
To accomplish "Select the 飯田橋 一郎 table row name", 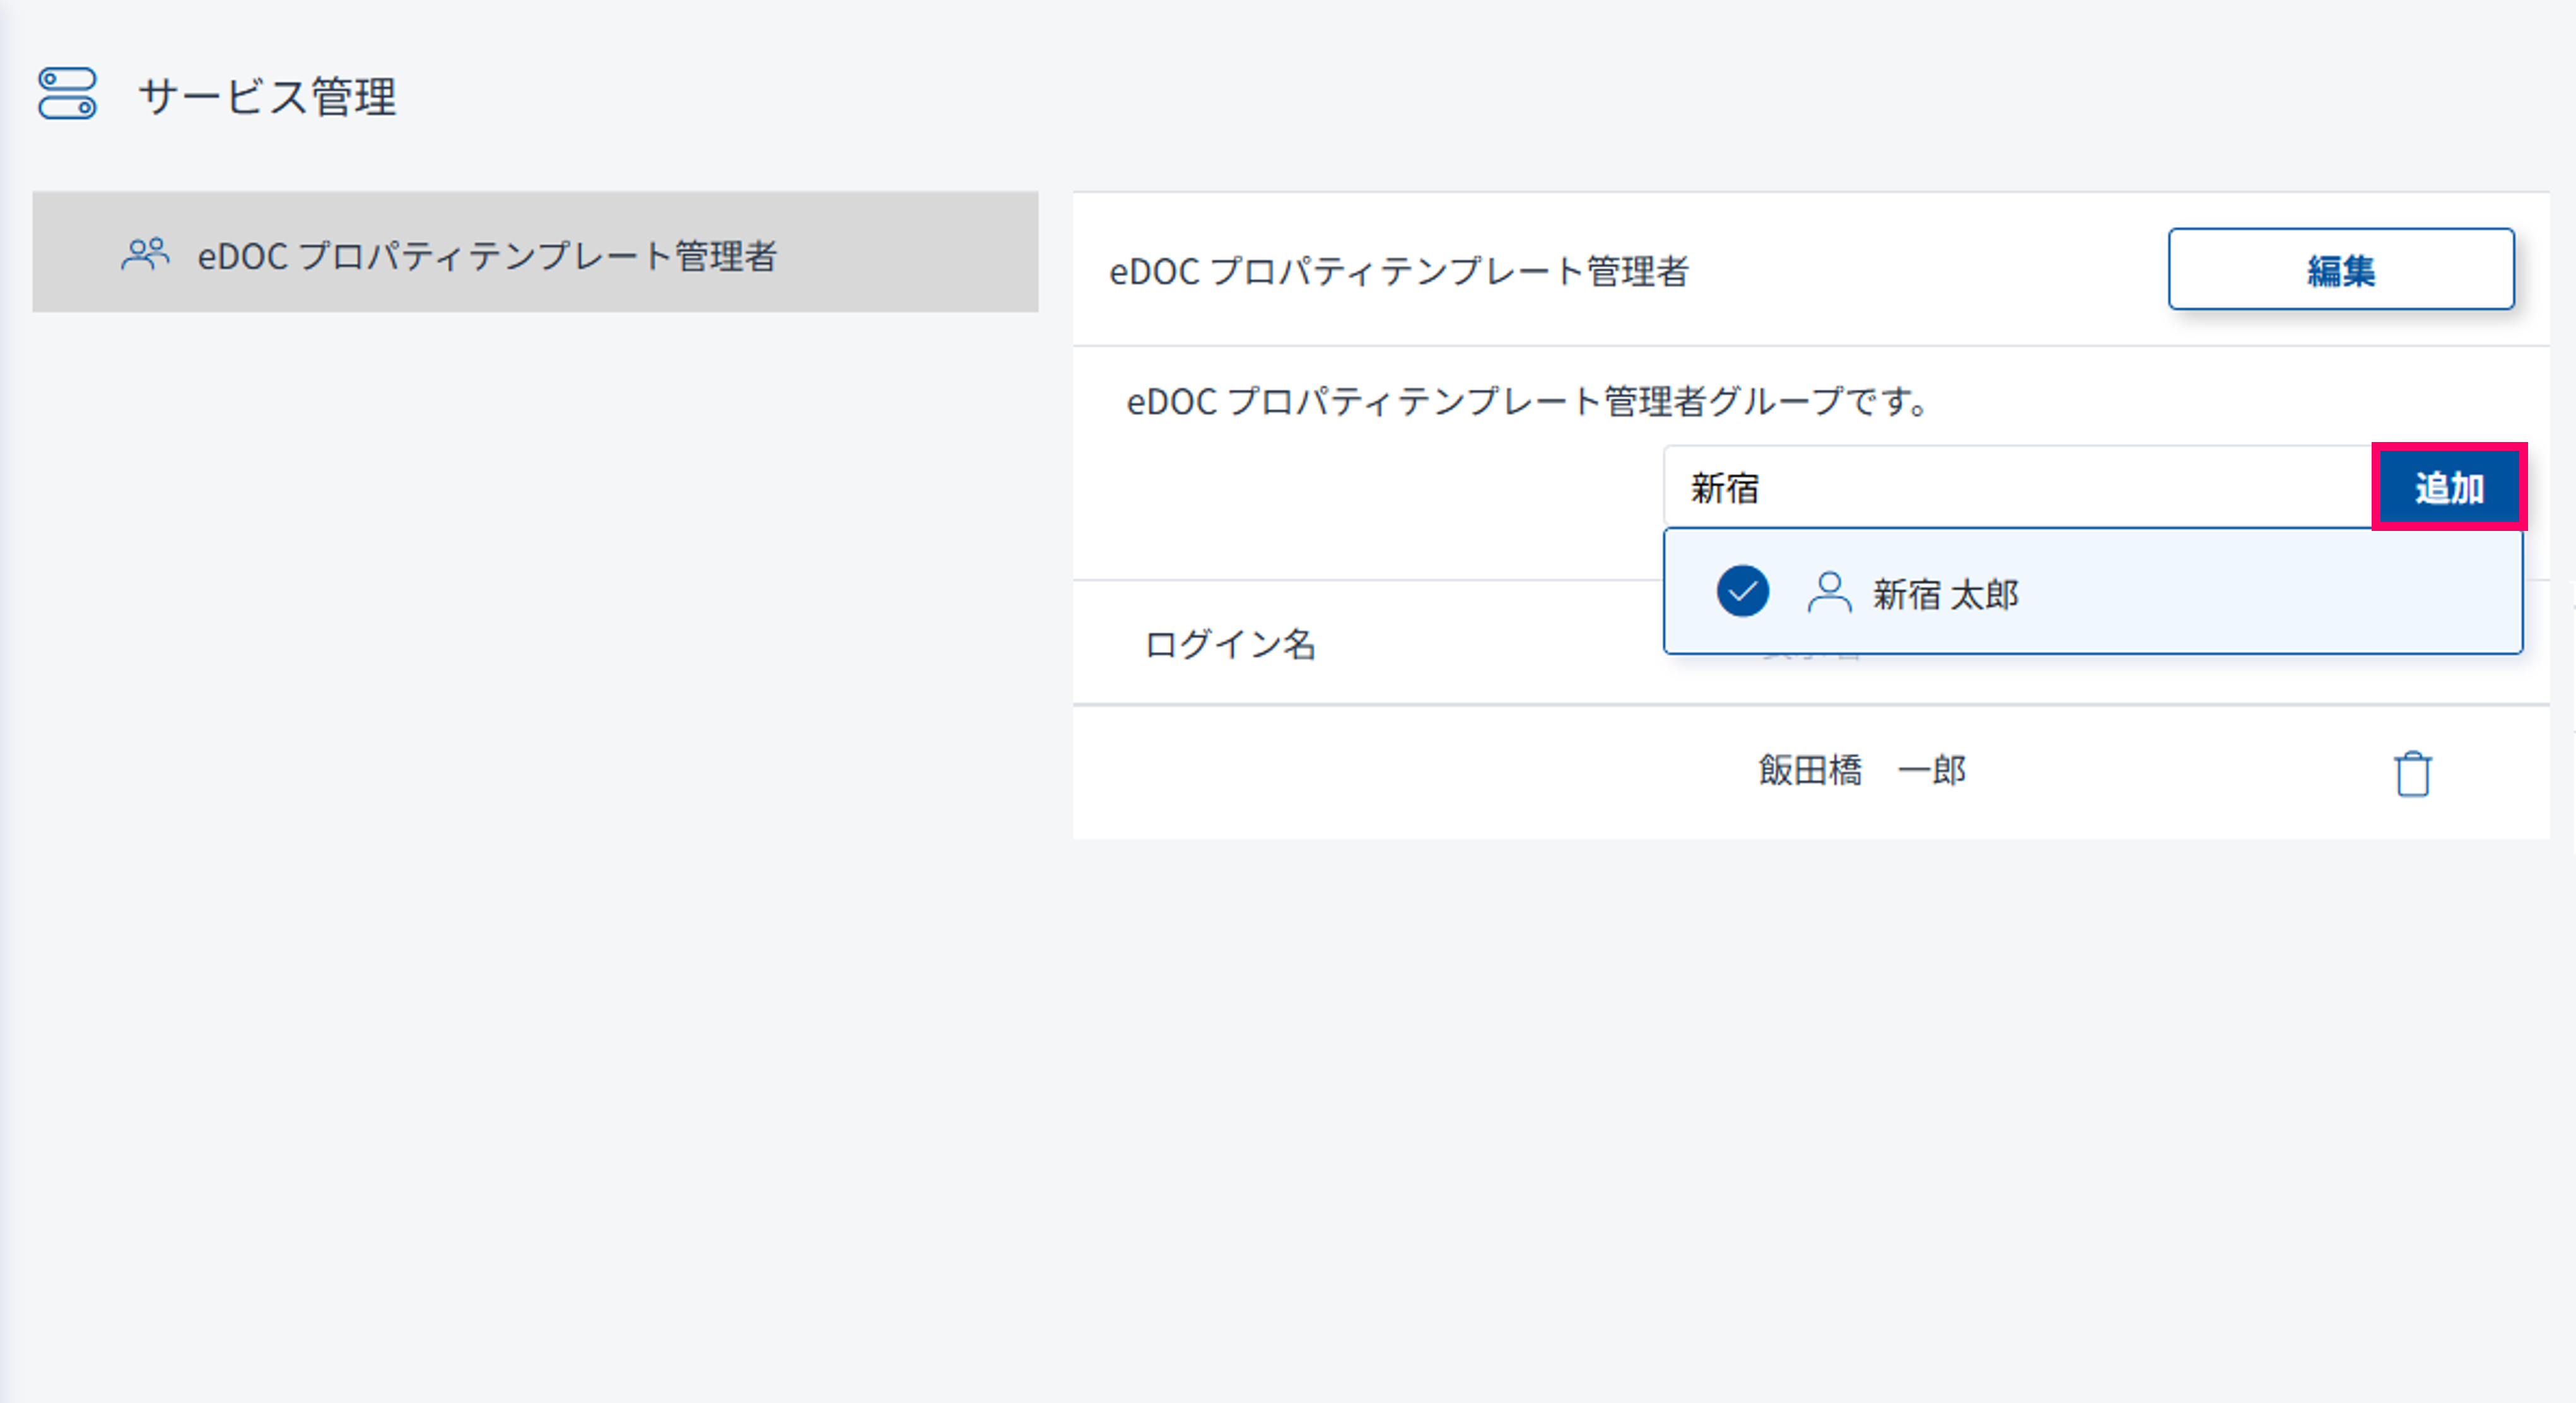I will (1861, 771).
